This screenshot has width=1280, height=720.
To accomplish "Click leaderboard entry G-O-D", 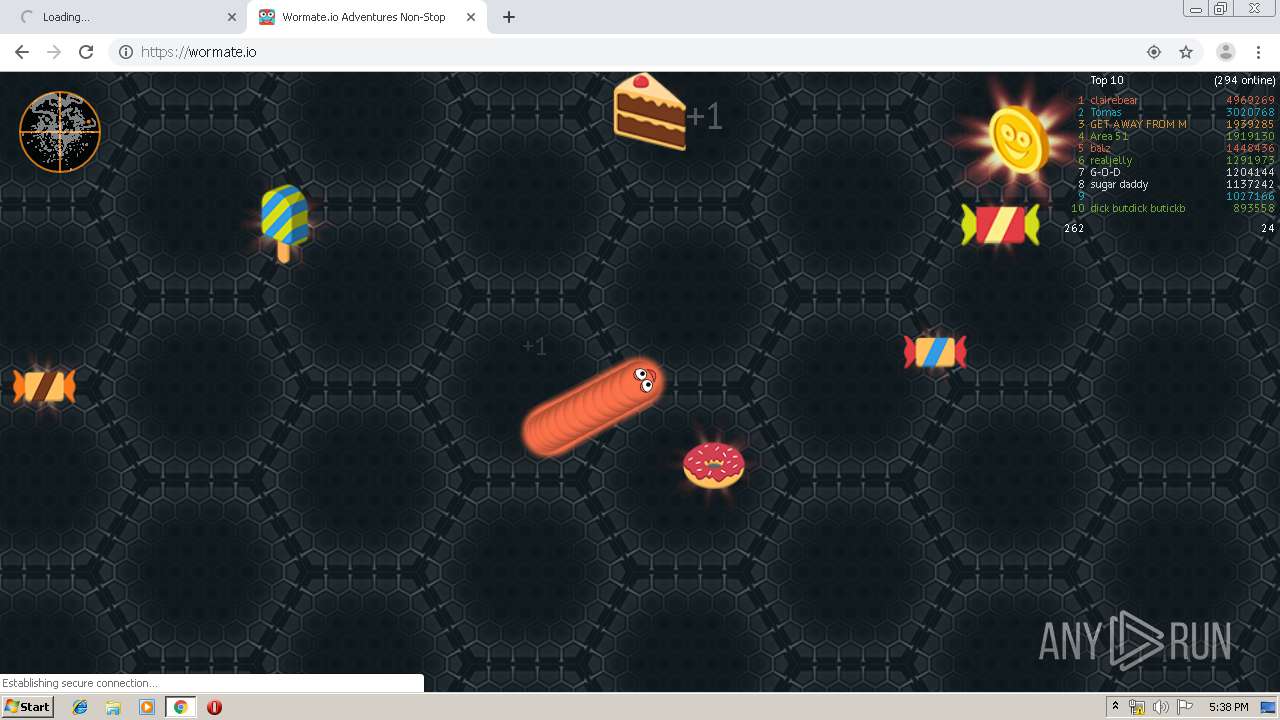I will tap(1105, 172).
